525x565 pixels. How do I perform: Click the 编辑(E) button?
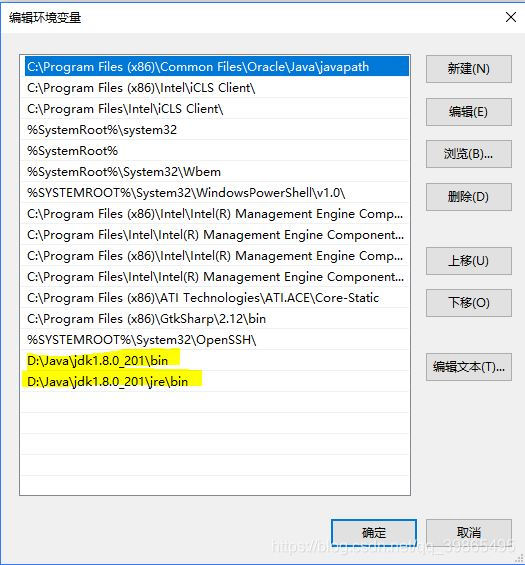pos(468,112)
